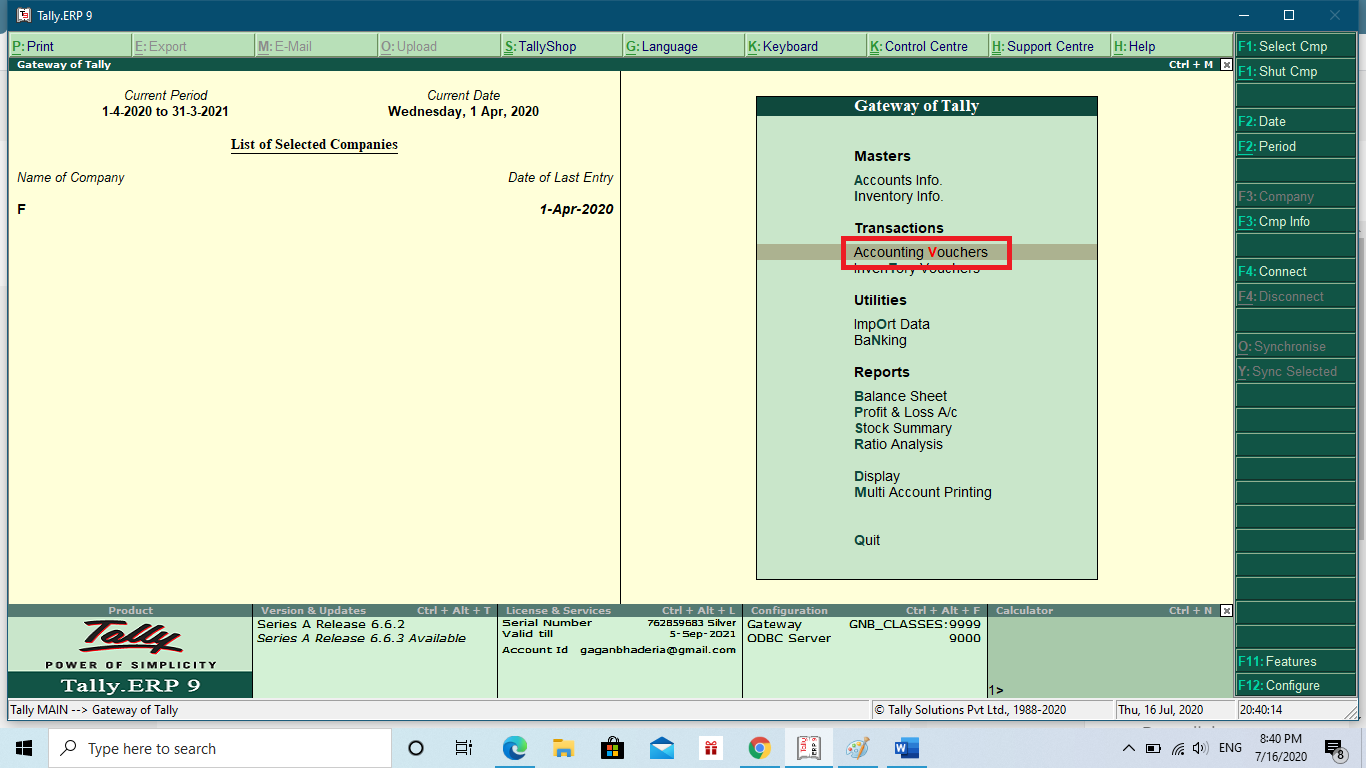This screenshot has width=1366, height=768.
Task: Launch Microsoft Store from the taskbar
Action: click(x=612, y=748)
